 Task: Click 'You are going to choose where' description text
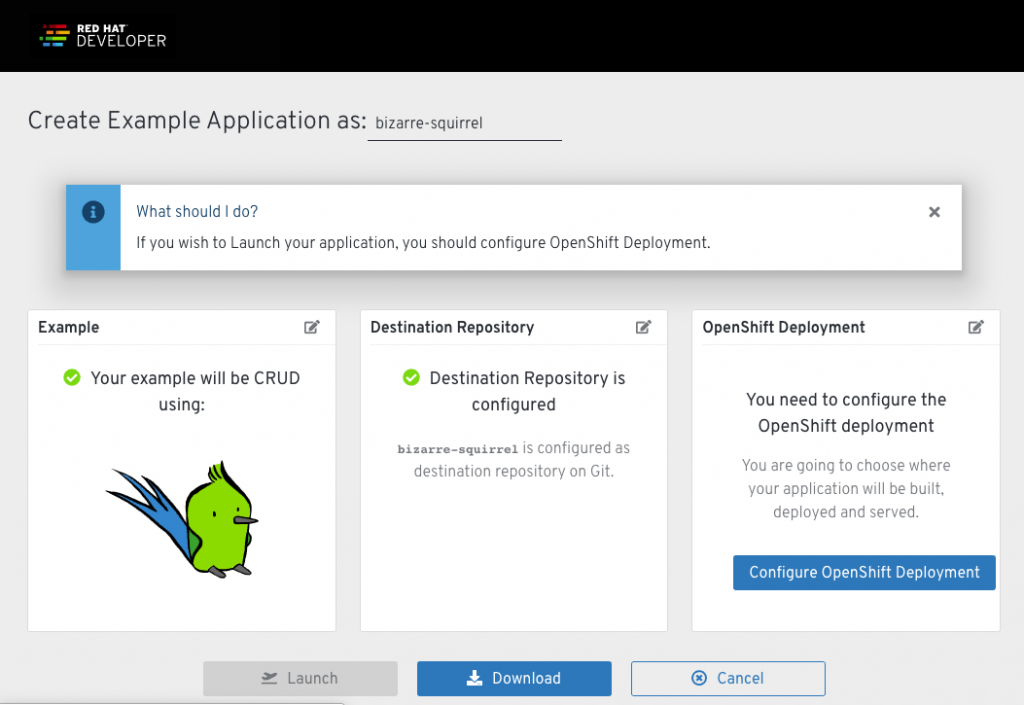pyautogui.click(x=846, y=488)
